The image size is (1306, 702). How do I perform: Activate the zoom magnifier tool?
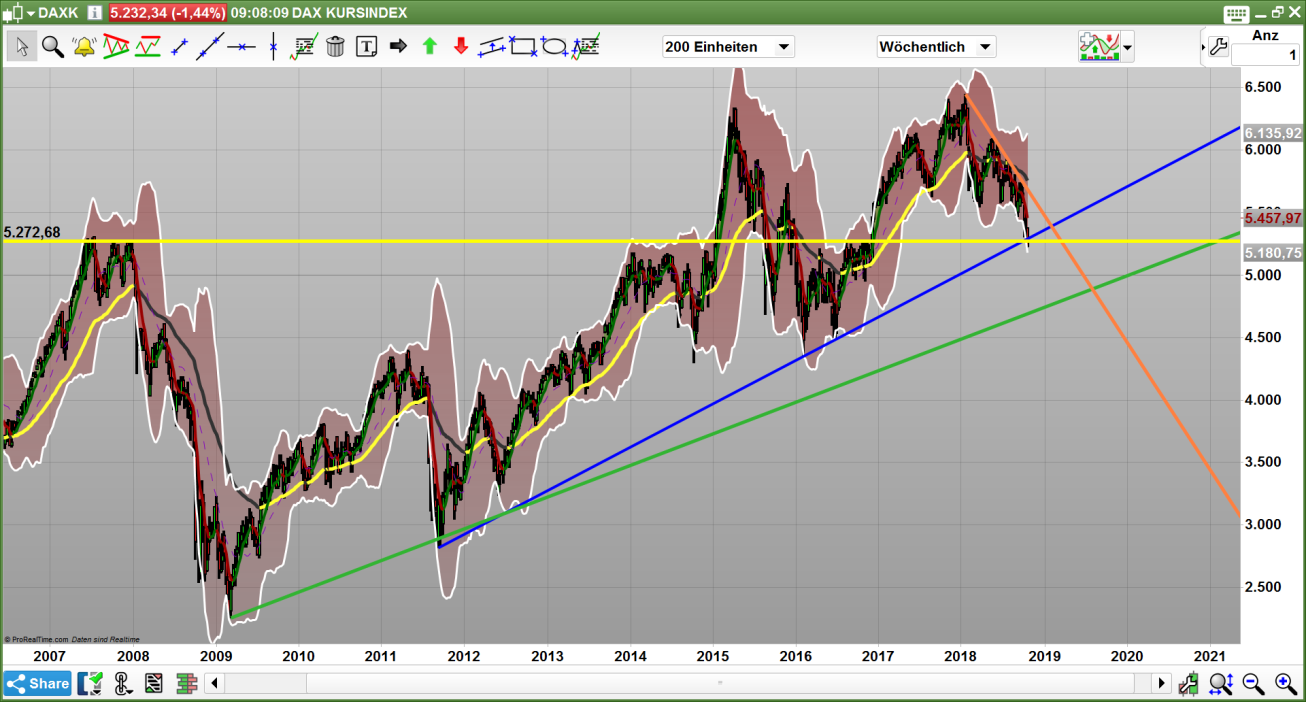[x=52, y=46]
